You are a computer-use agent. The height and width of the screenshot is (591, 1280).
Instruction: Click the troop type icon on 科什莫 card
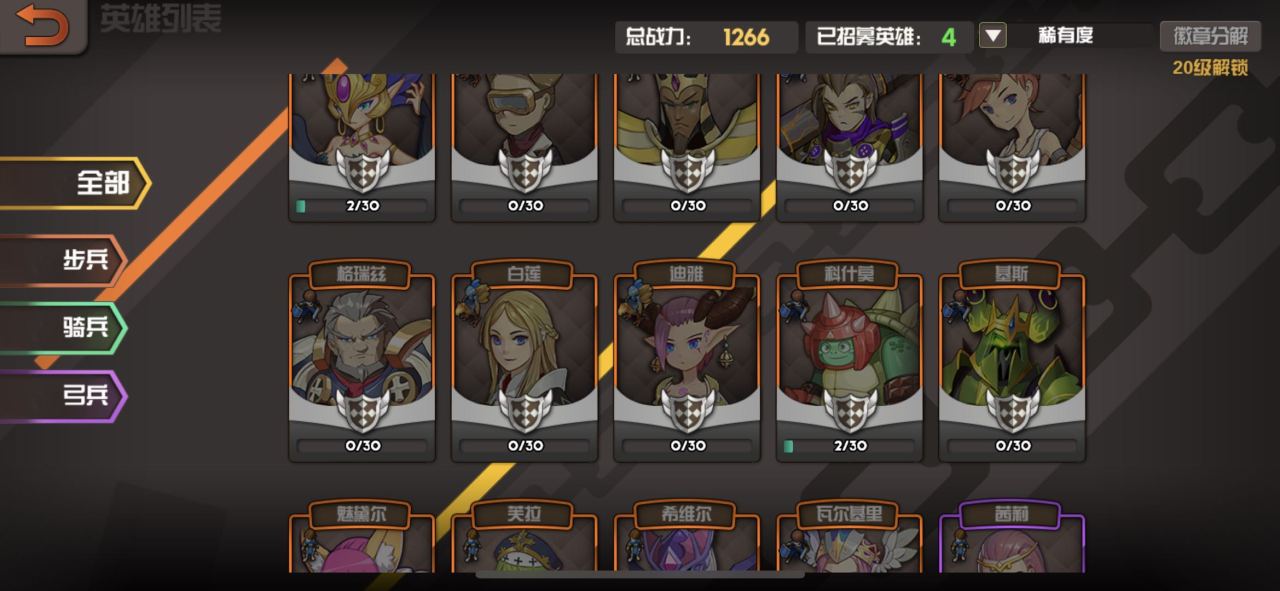794,307
